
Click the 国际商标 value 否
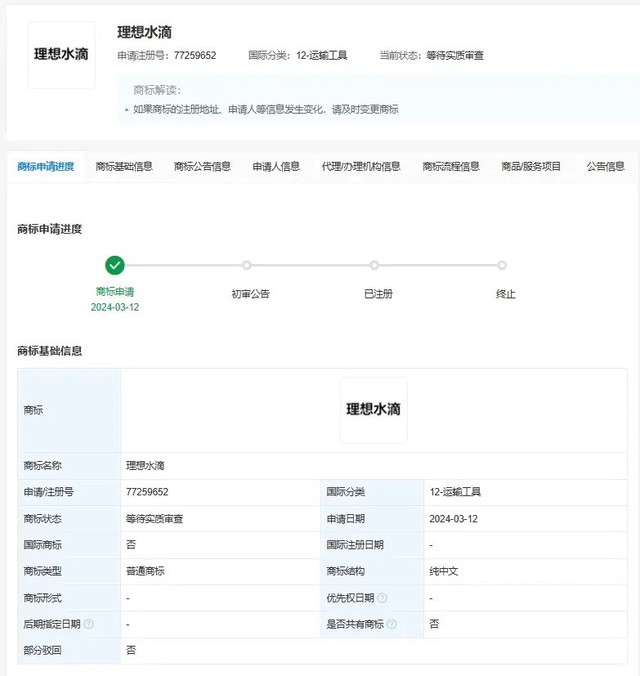click(x=131, y=545)
